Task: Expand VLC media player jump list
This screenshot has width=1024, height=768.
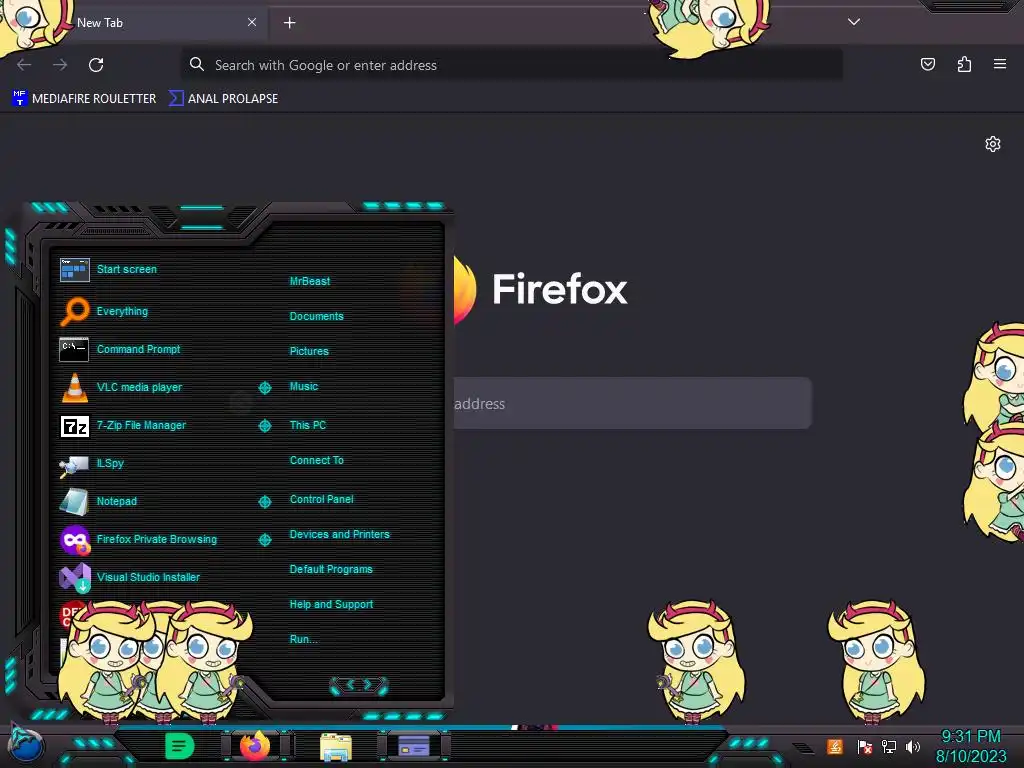Action: click(264, 388)
